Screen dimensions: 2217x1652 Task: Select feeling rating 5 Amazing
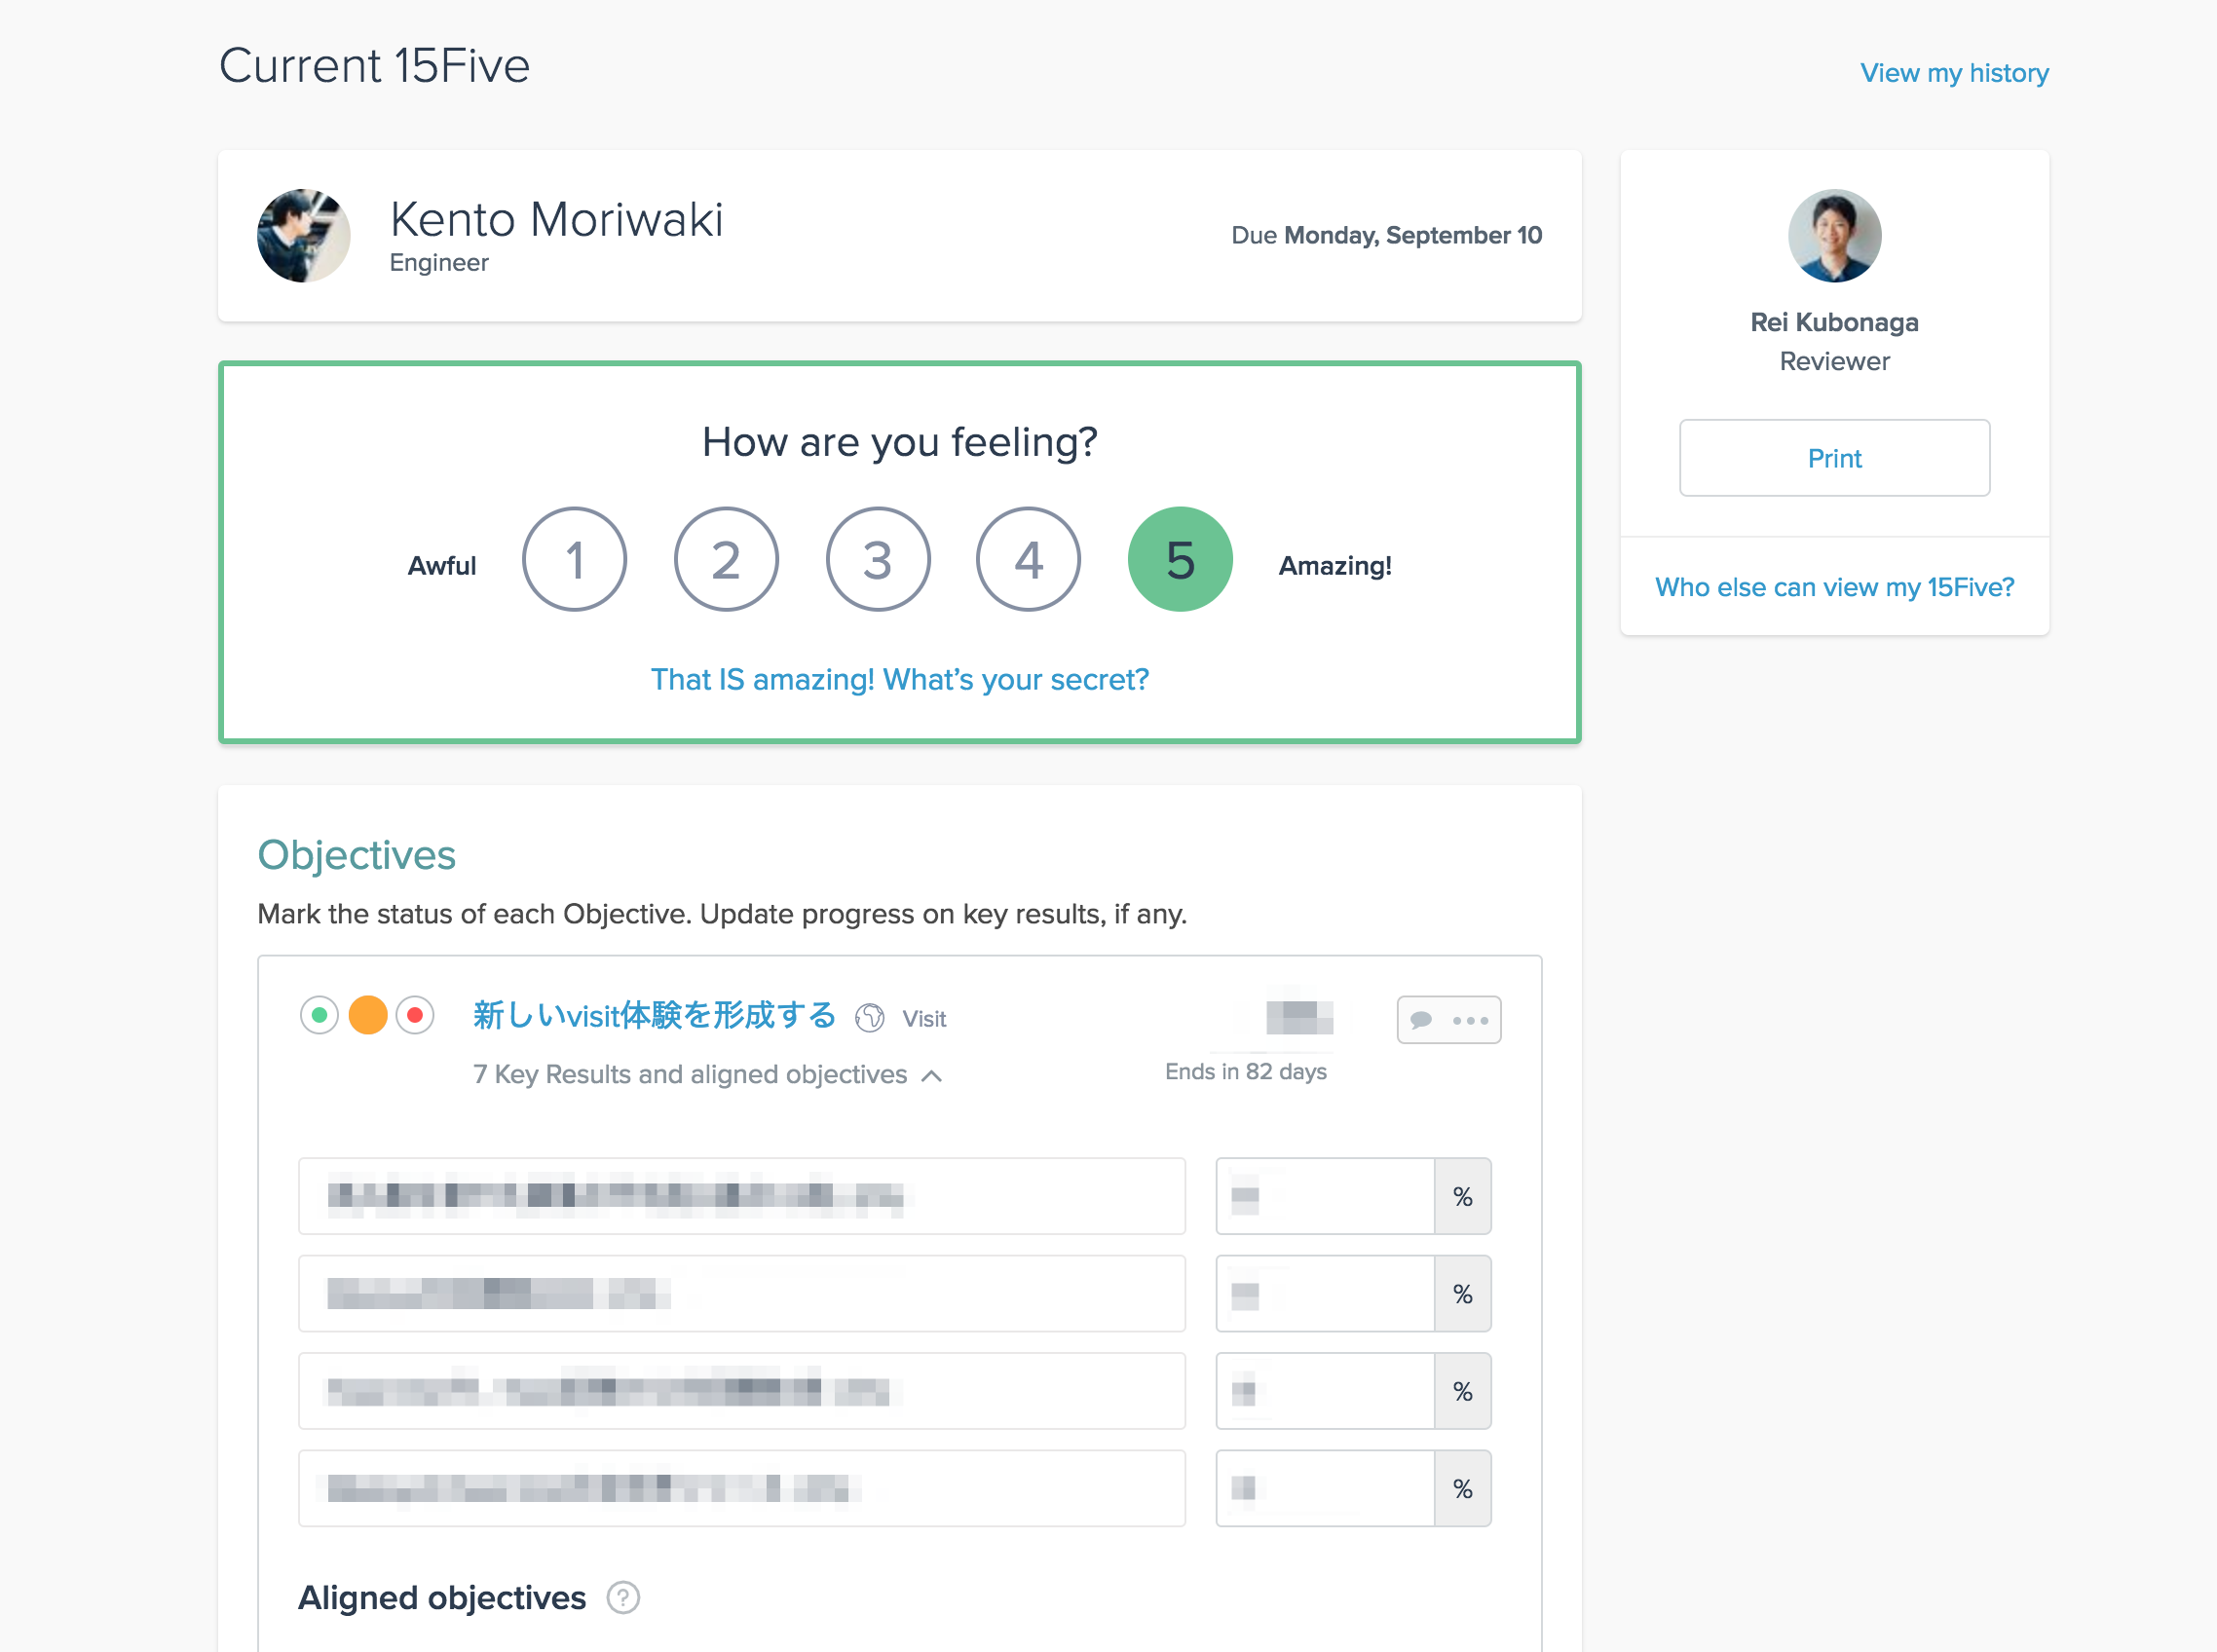coord(1180,557)
